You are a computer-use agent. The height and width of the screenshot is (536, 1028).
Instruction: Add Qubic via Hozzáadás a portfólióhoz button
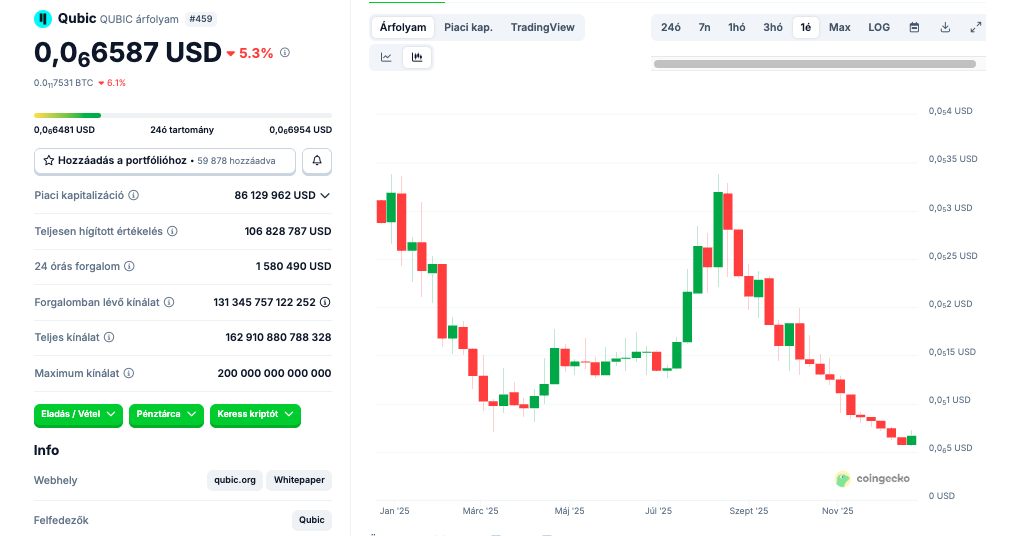pyautogui.click(x=165, y=161)
